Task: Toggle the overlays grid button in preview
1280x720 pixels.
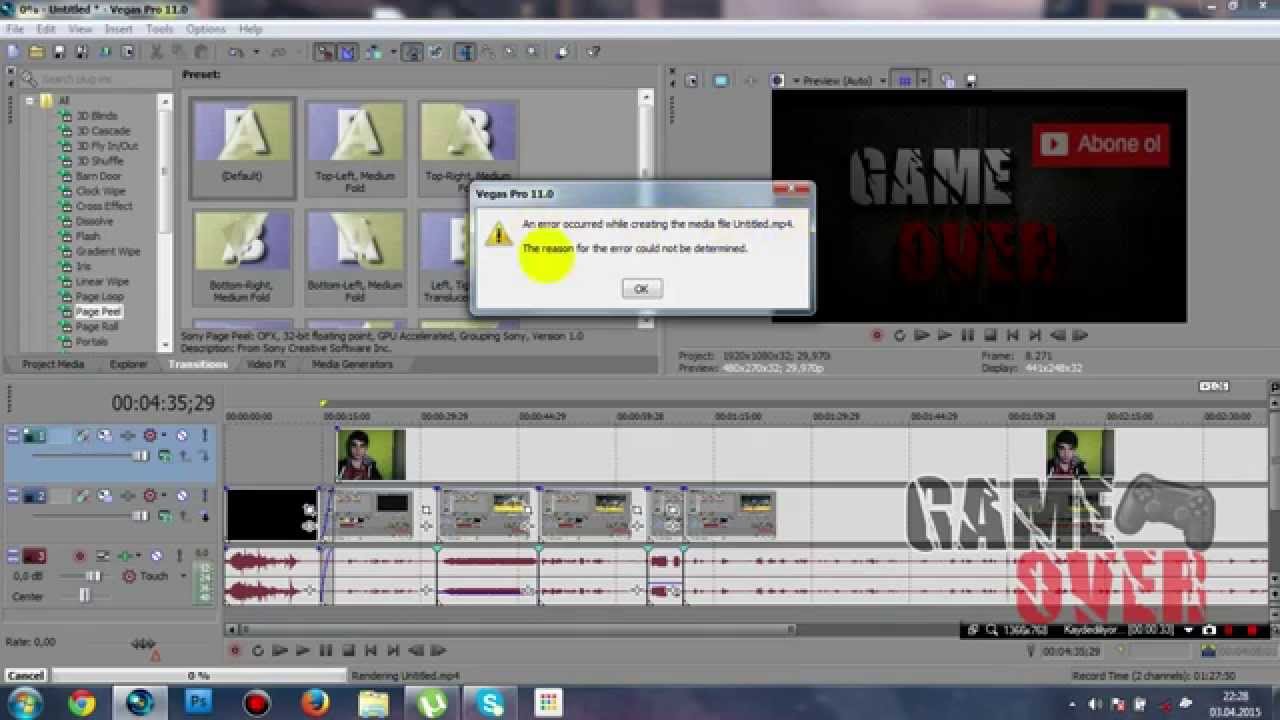Action: coord(905,81)
